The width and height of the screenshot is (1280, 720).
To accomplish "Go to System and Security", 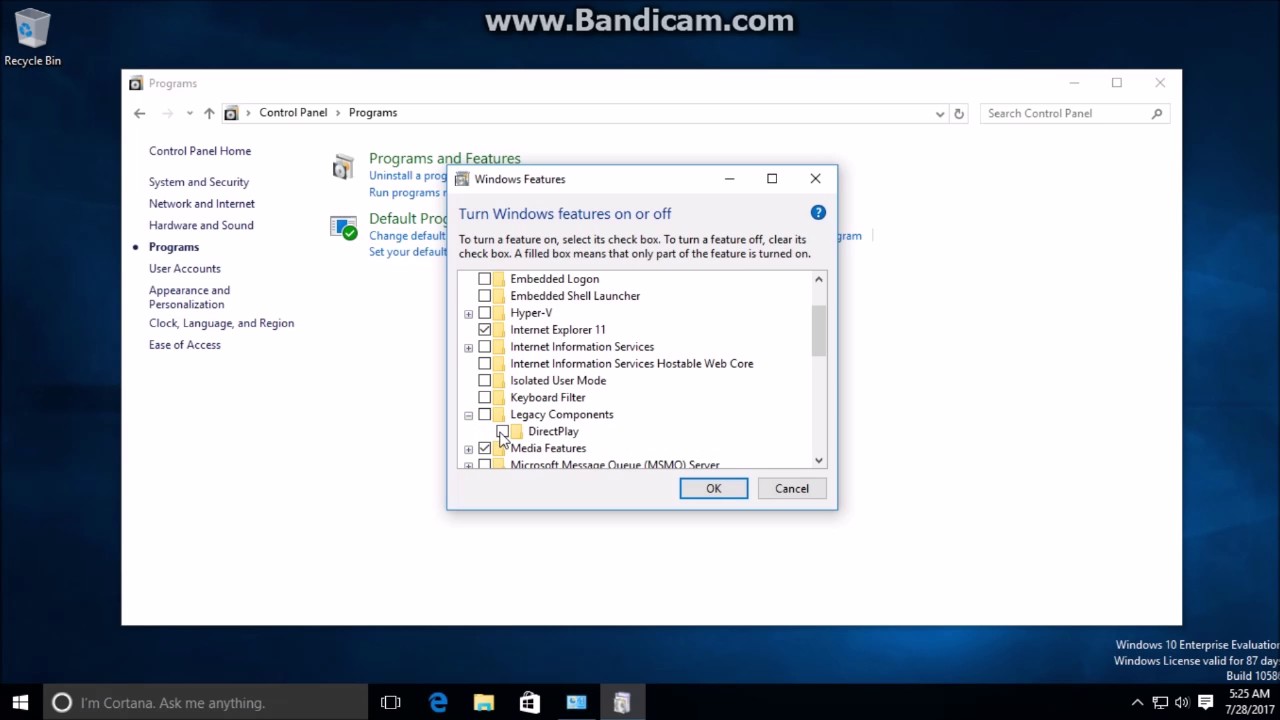I will (199, 182).
